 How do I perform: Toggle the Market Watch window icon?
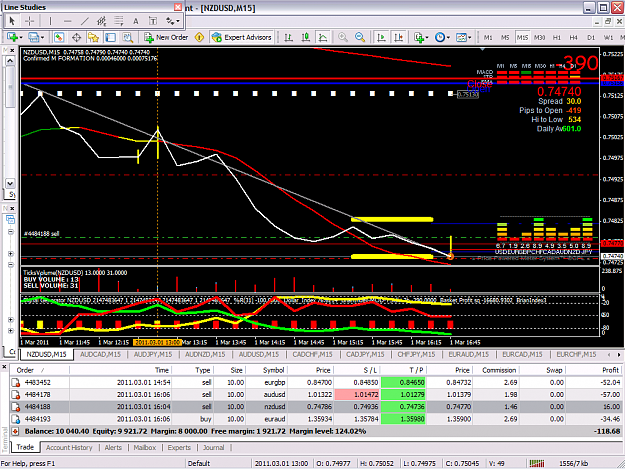59,37
